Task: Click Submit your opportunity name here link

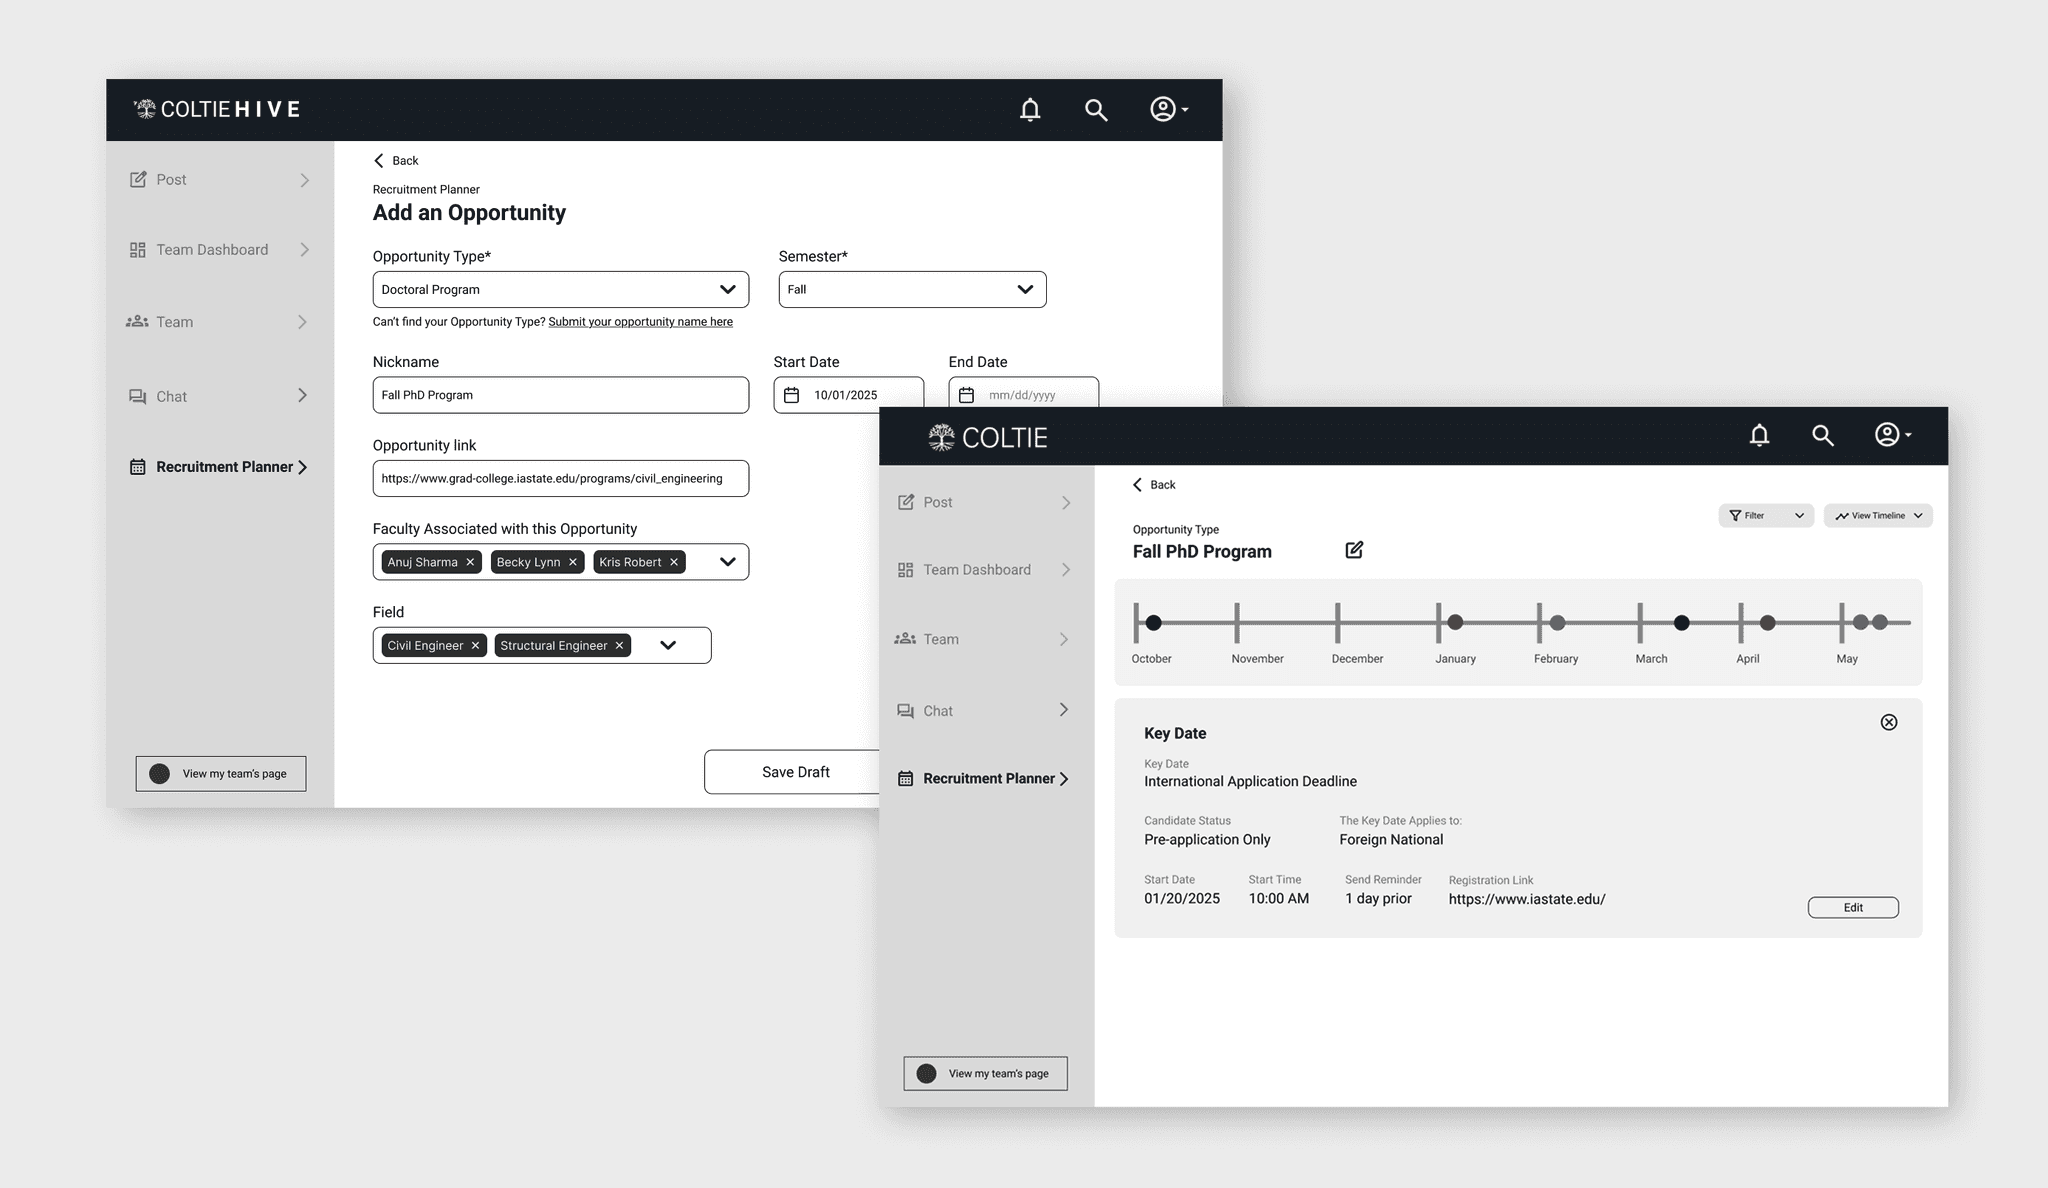Action: pyautogui.click(x=641, y=322)
